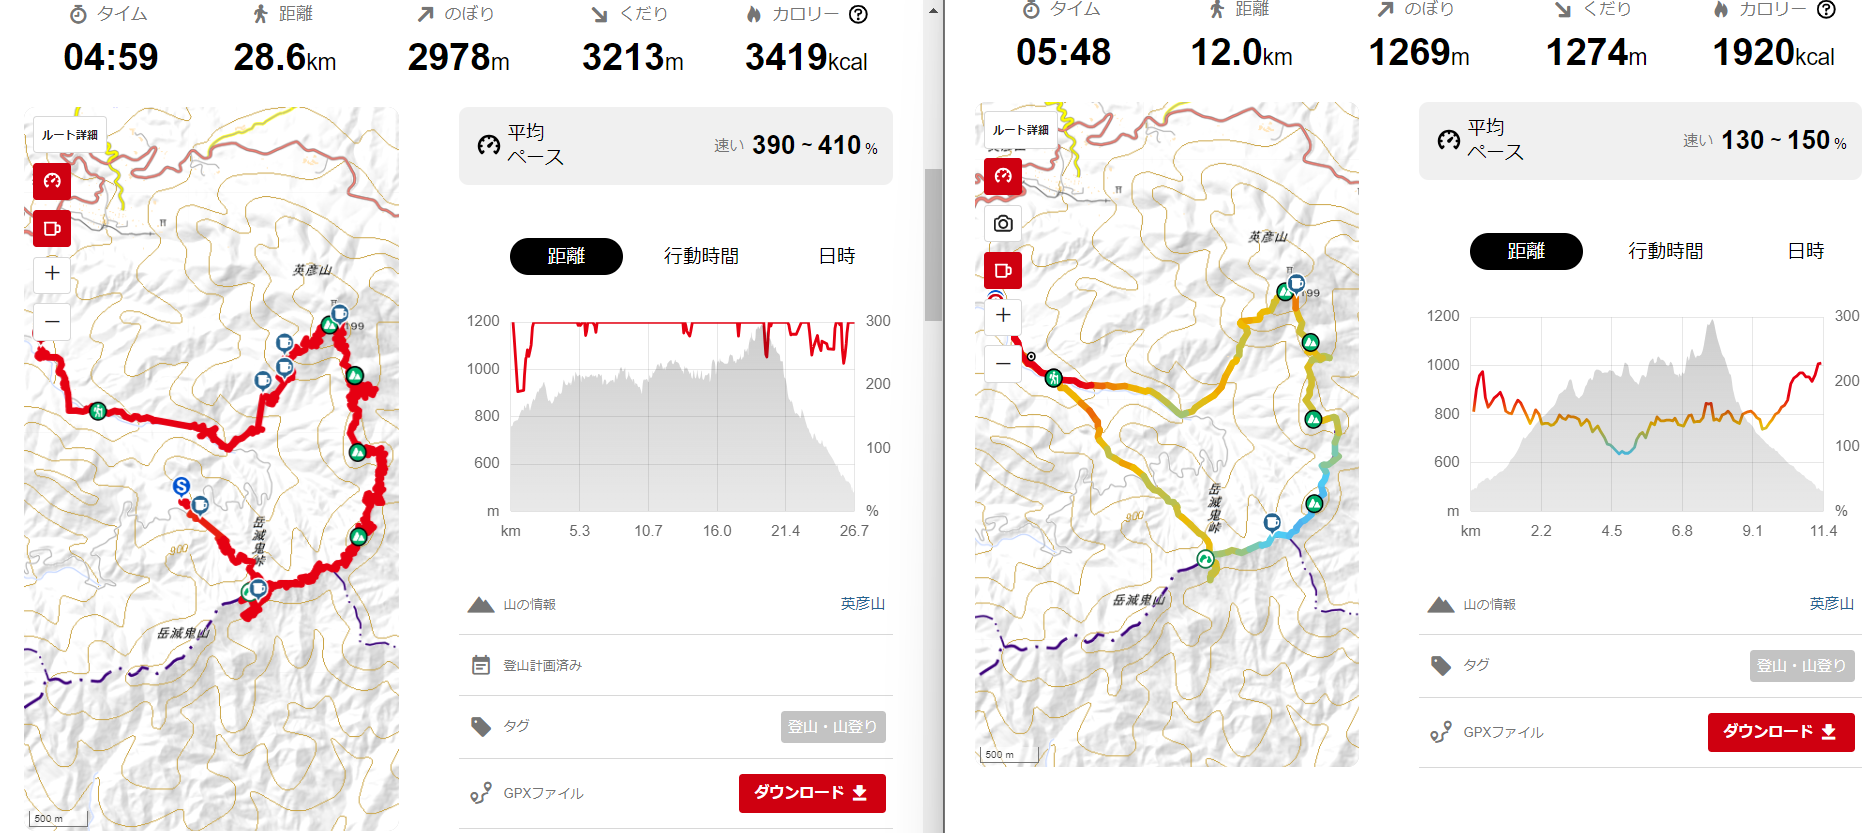This screenshot has width=1873, height=833.
Task: Zoom in on the right map
Action: tap(1003, 315)
